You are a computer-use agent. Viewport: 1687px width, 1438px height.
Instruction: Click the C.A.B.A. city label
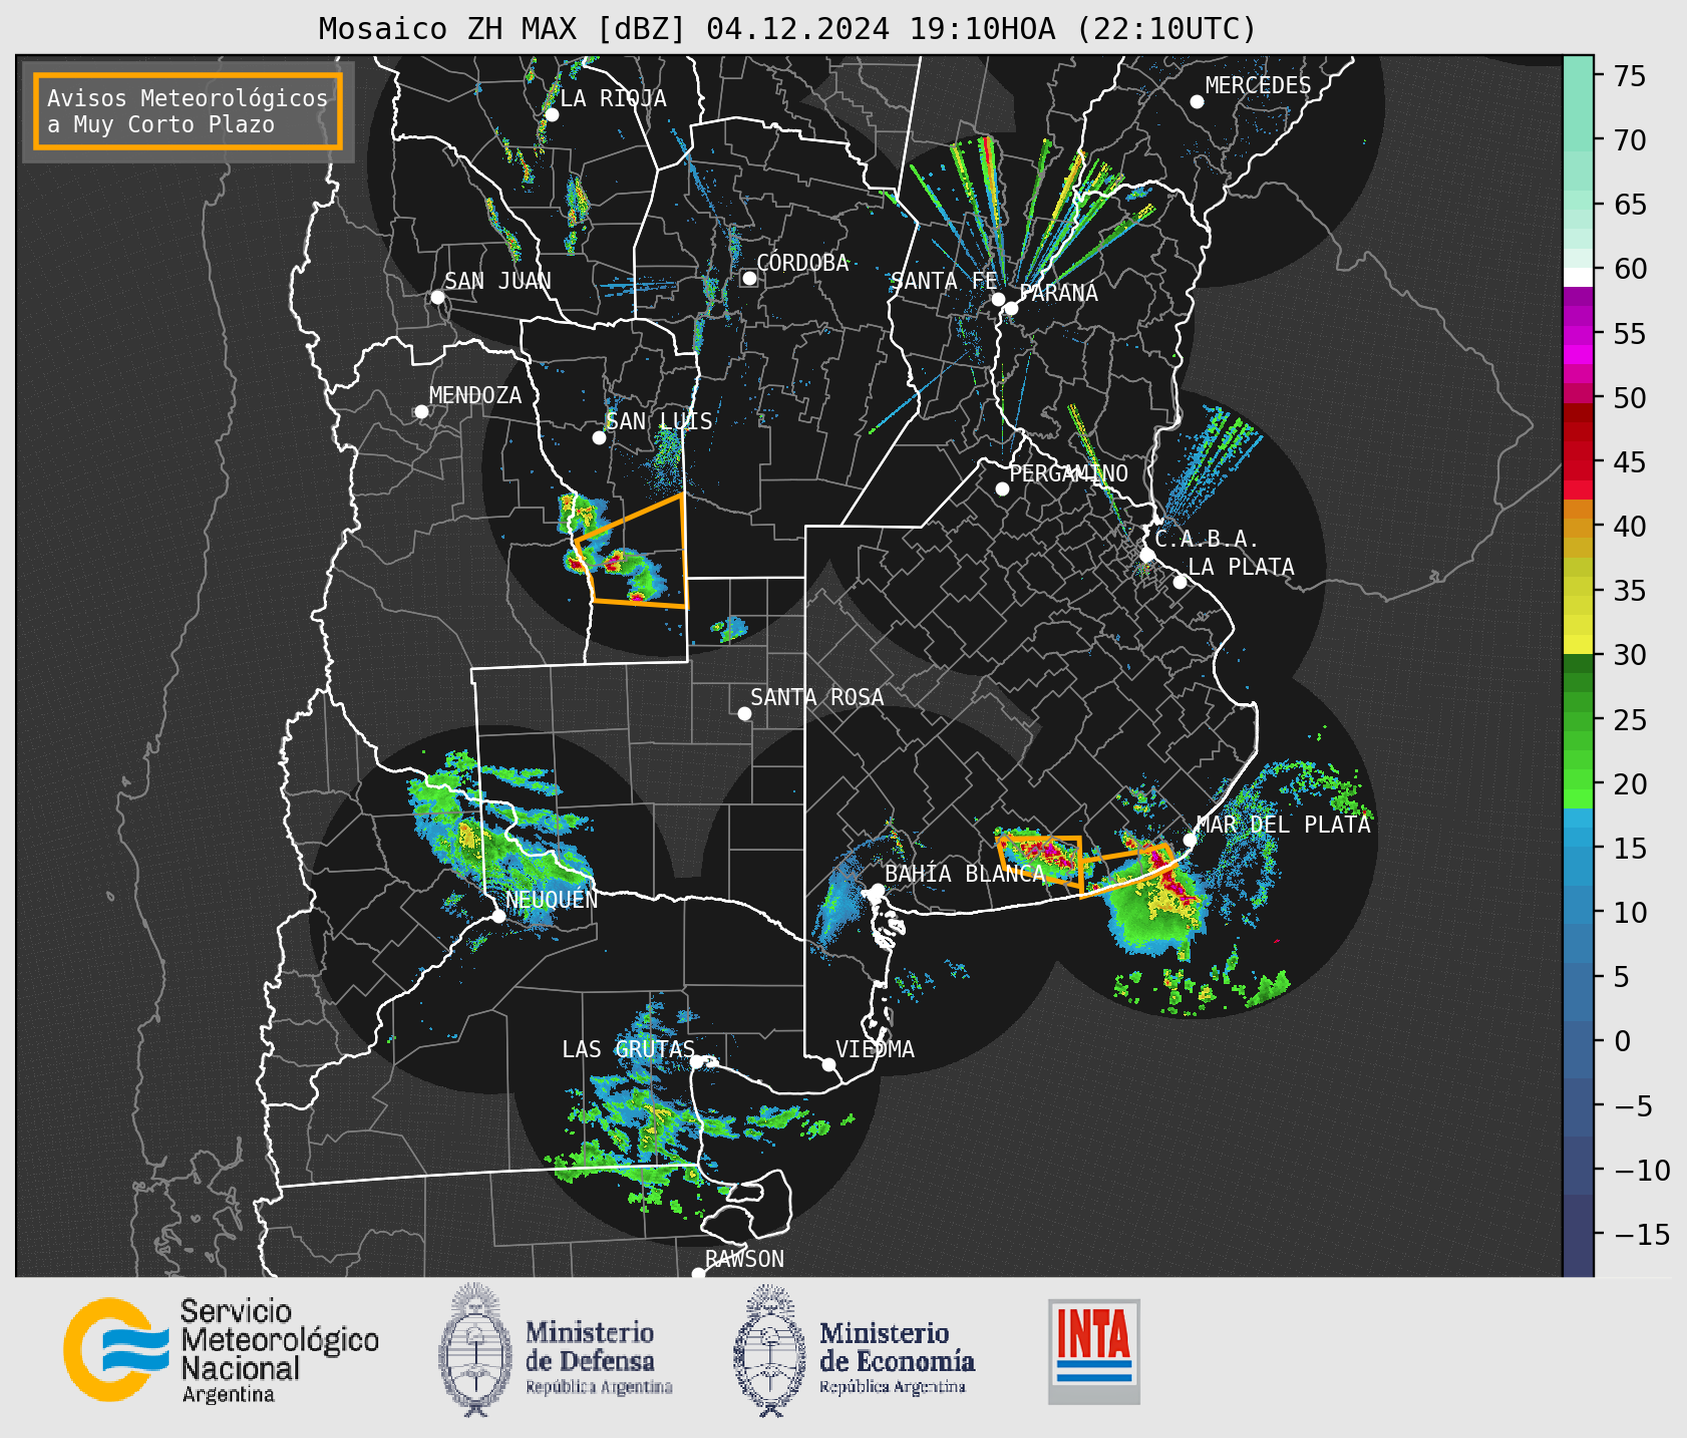pos(1206,539)
